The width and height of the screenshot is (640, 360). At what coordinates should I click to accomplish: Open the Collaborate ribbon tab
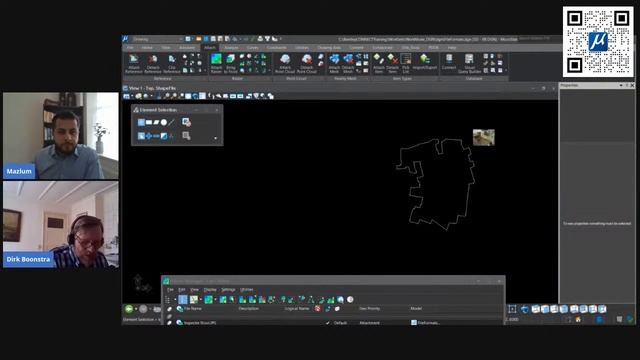(x=382, y=48)
